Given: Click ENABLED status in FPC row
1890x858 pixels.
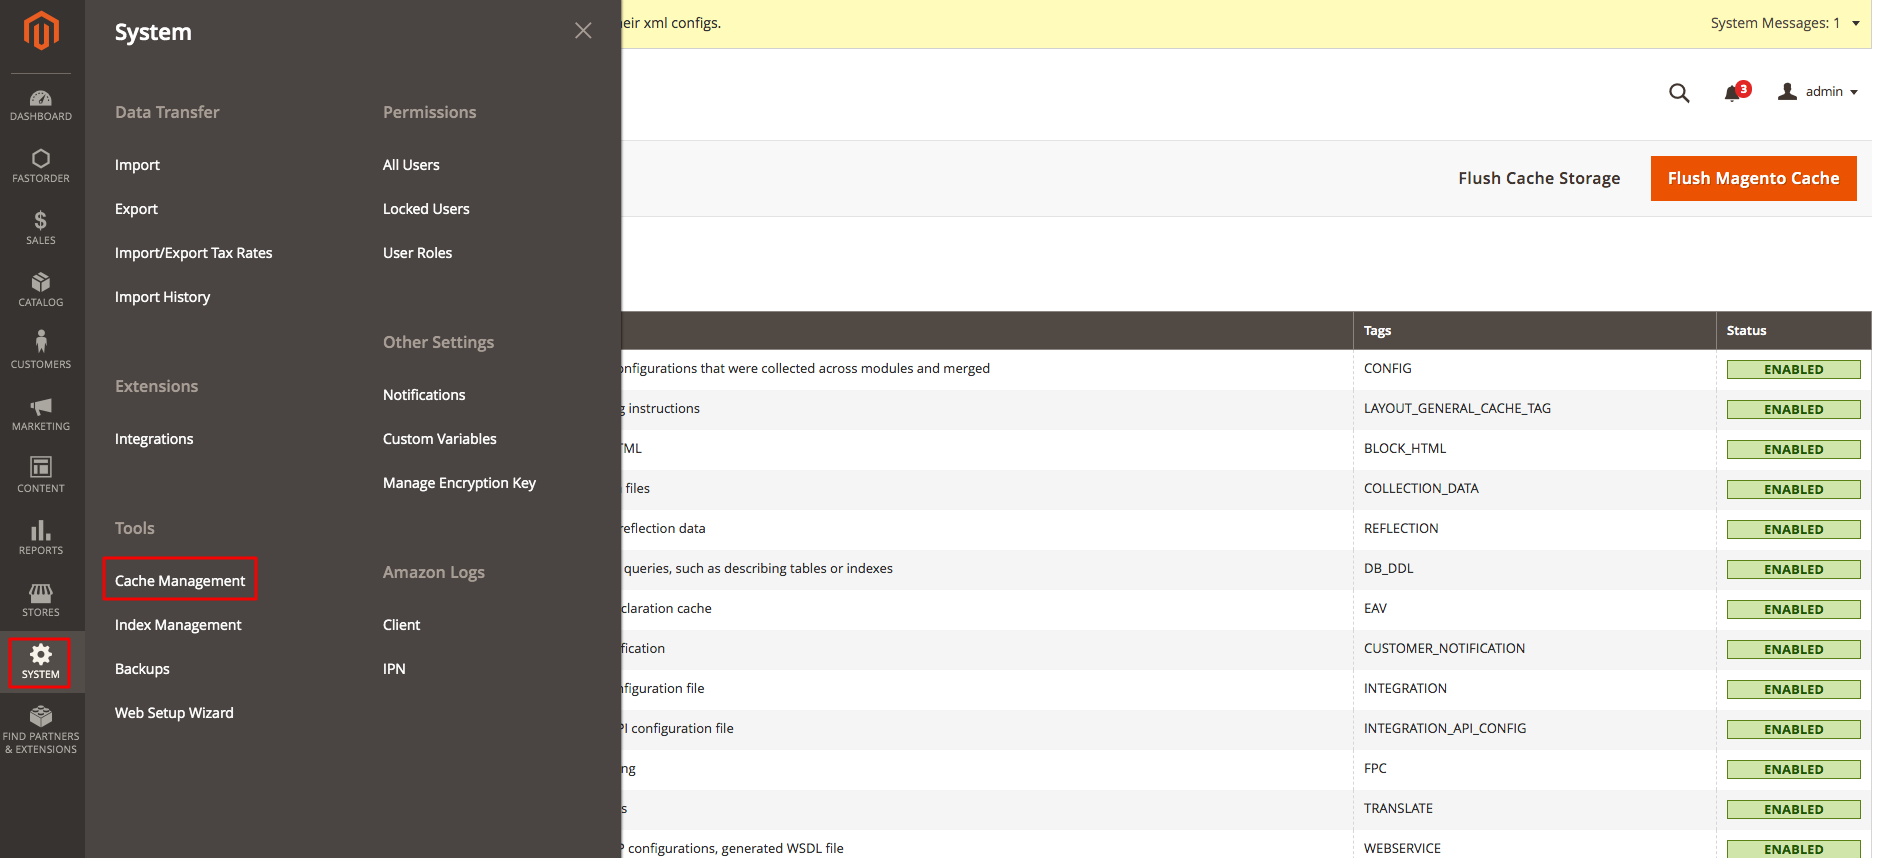Looking at the screenshot, I should 1794,770.
